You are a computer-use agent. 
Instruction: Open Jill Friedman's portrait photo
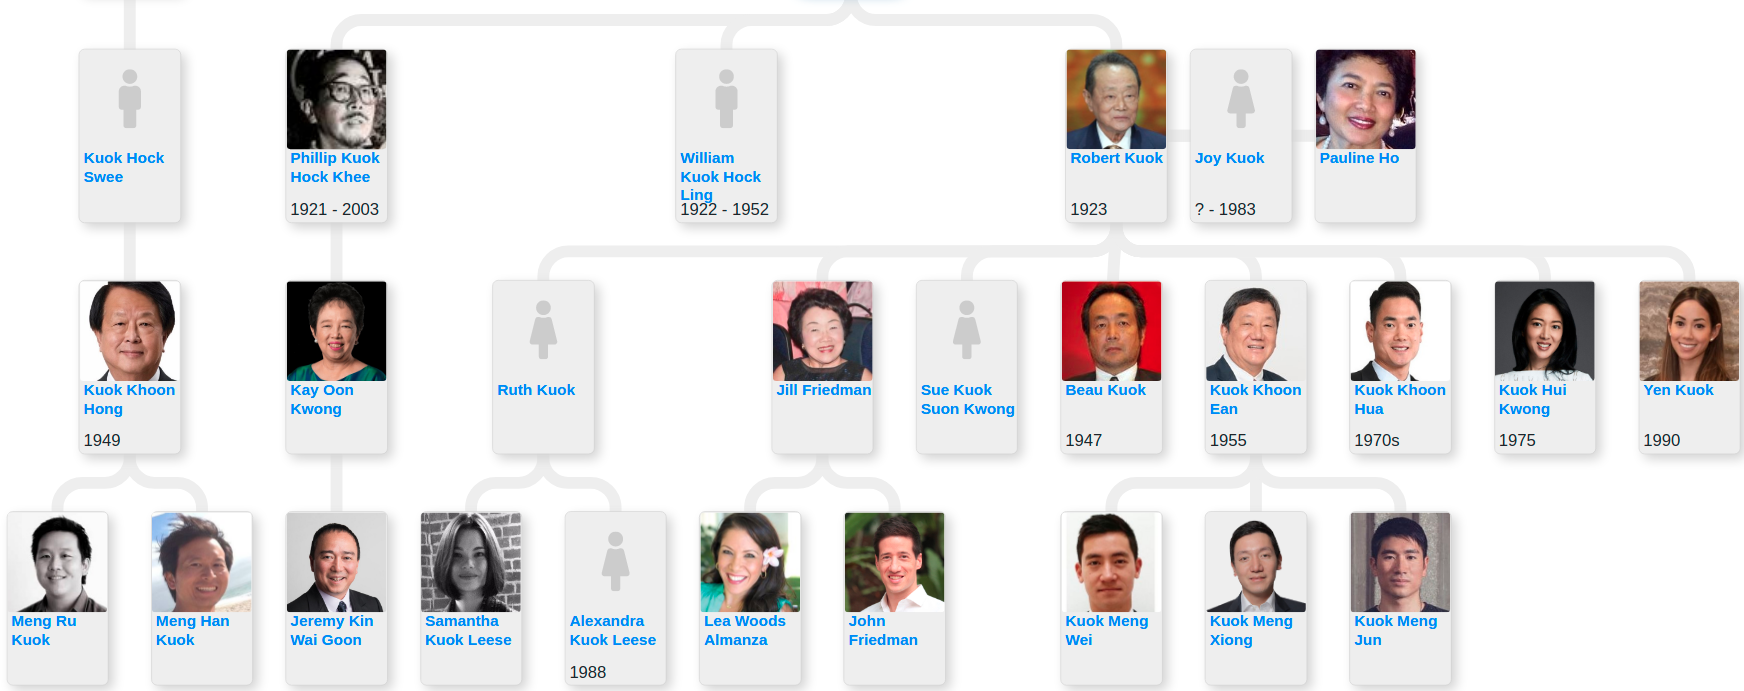tap(823, 331)
